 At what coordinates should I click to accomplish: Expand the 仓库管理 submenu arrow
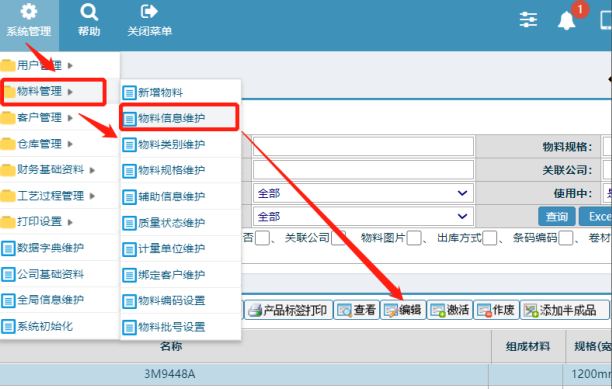(70, 144)
